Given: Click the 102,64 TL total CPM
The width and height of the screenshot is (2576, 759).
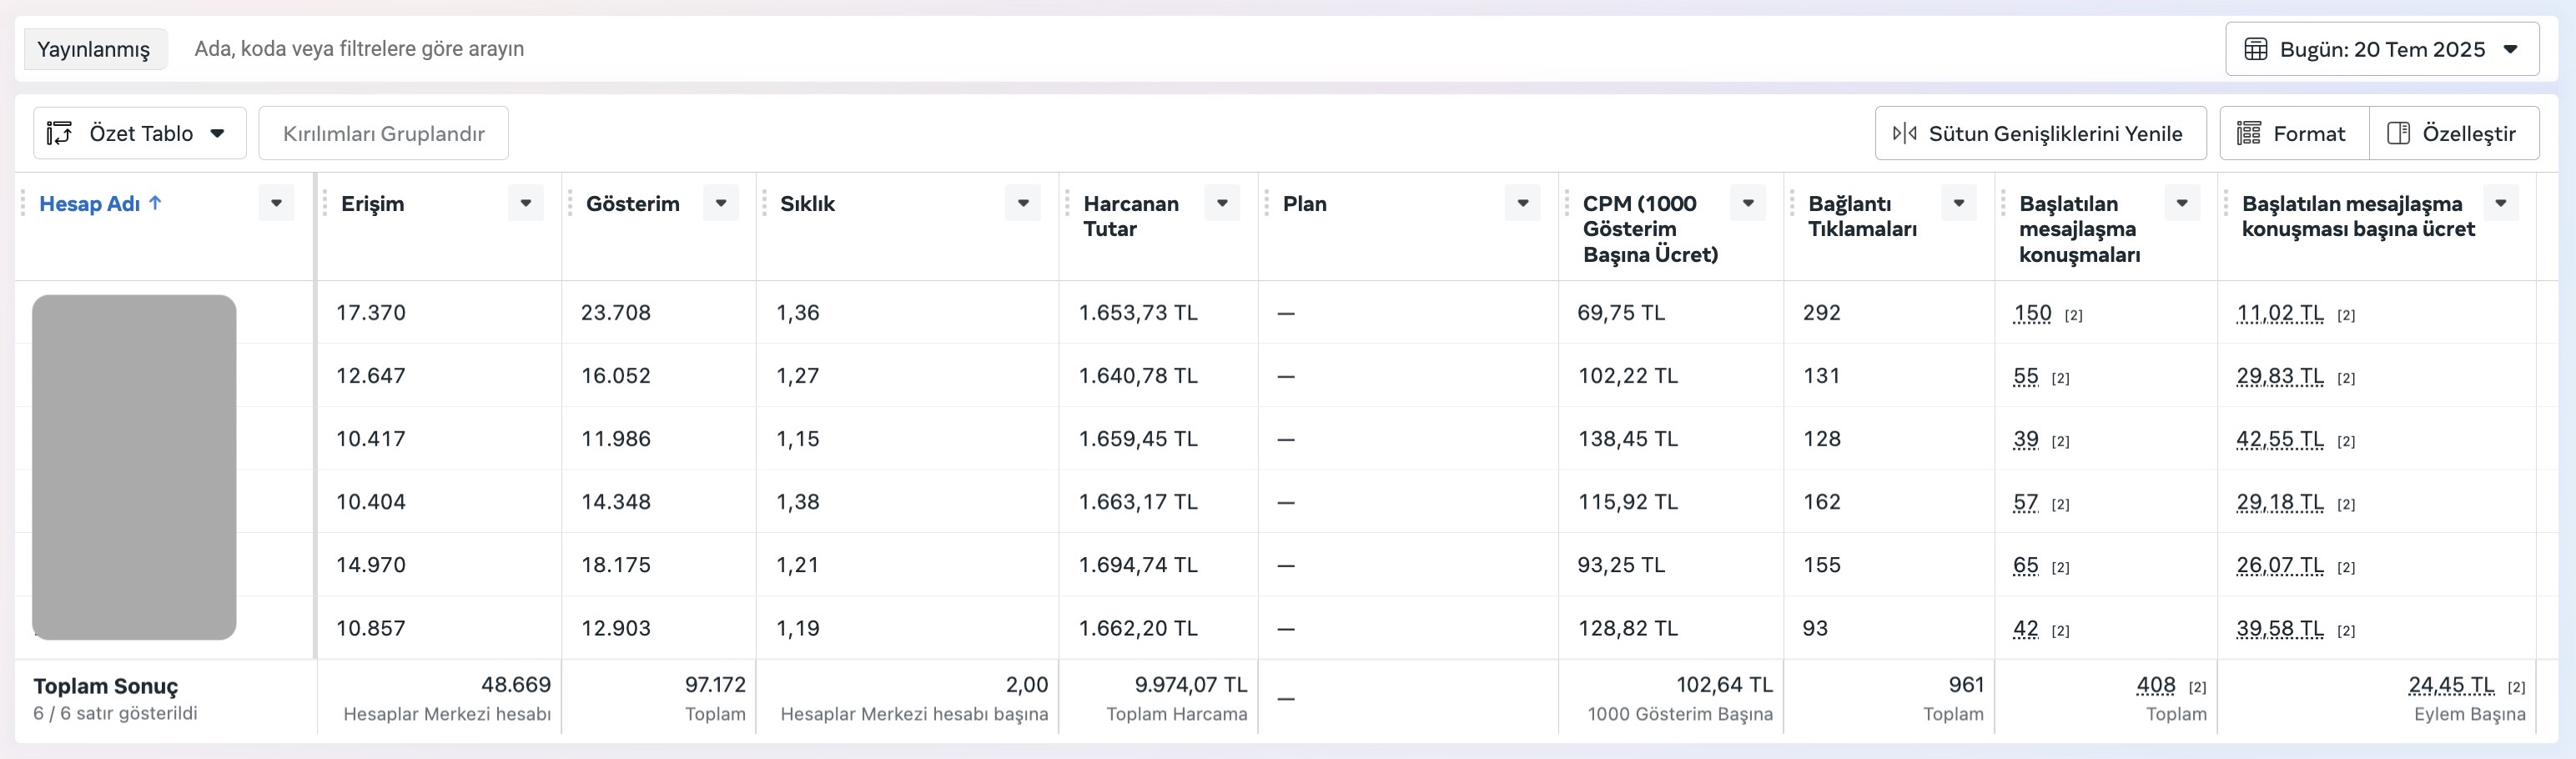Looking at the screenshot, I should coord(1724,685).
